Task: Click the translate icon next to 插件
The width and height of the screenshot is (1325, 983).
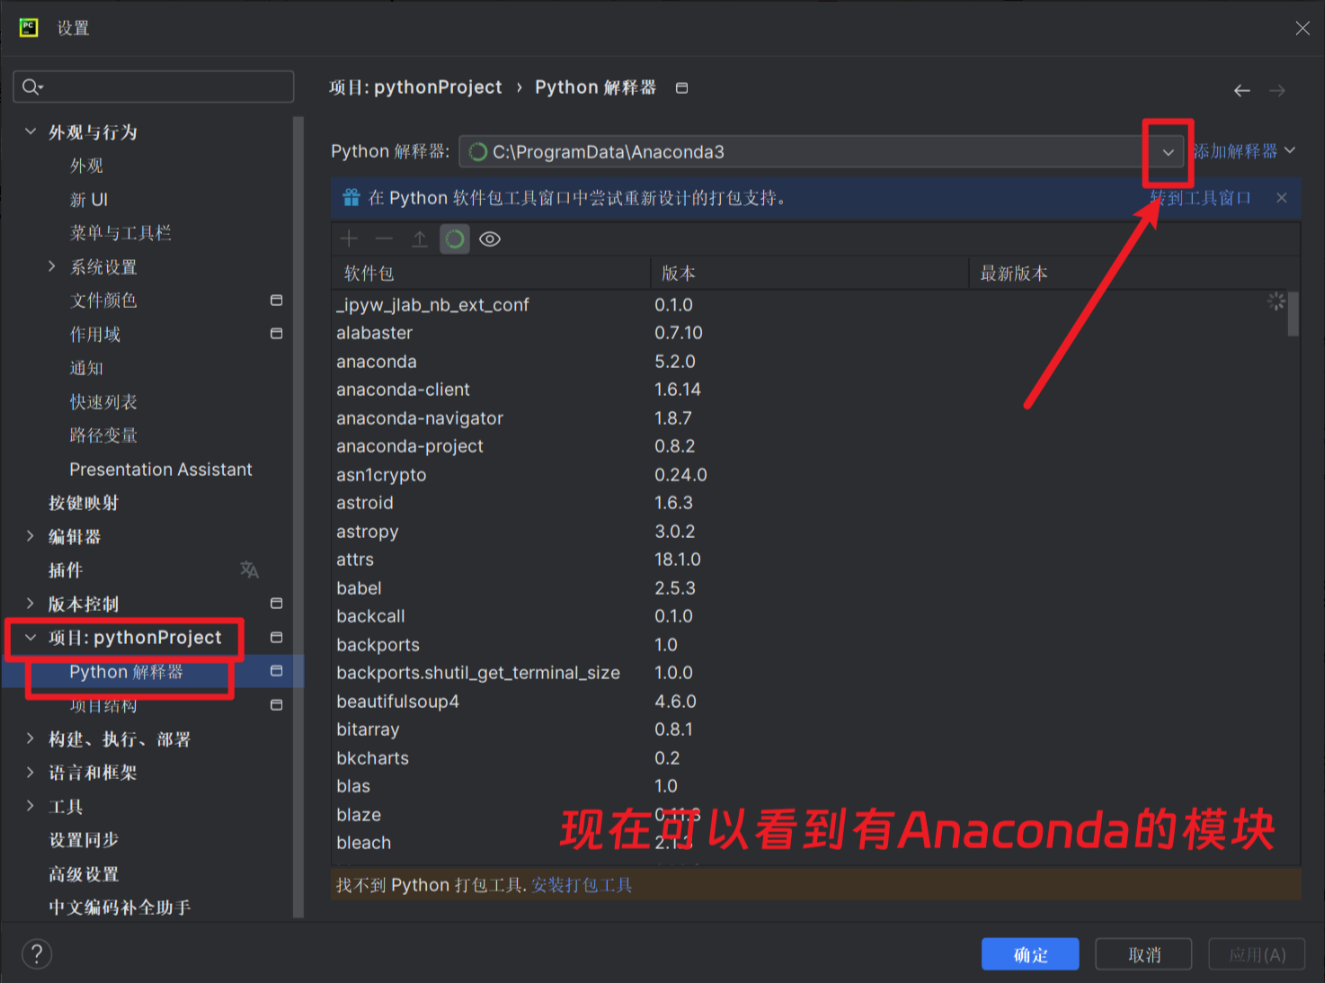Action: [249, 570]
